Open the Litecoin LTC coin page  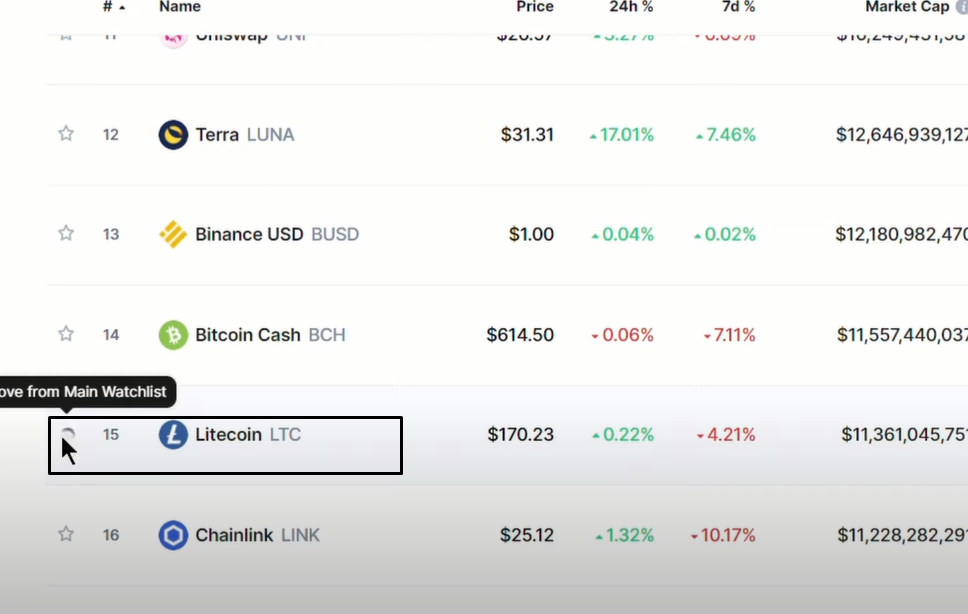(x=248, y=434)
